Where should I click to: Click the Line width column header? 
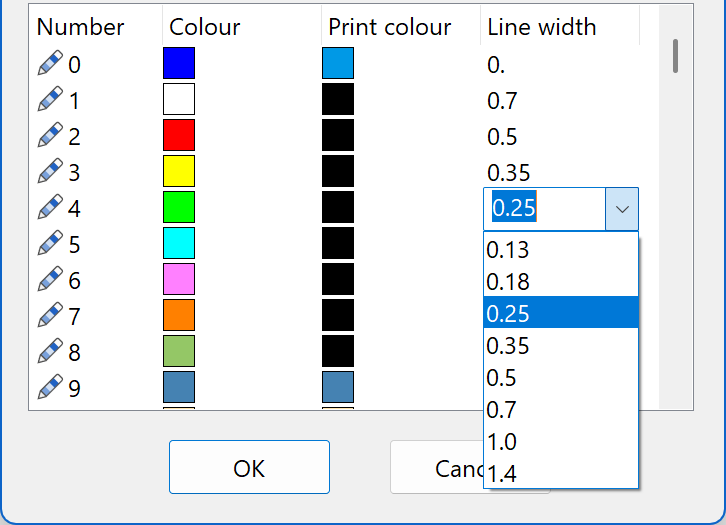(560, 26)
